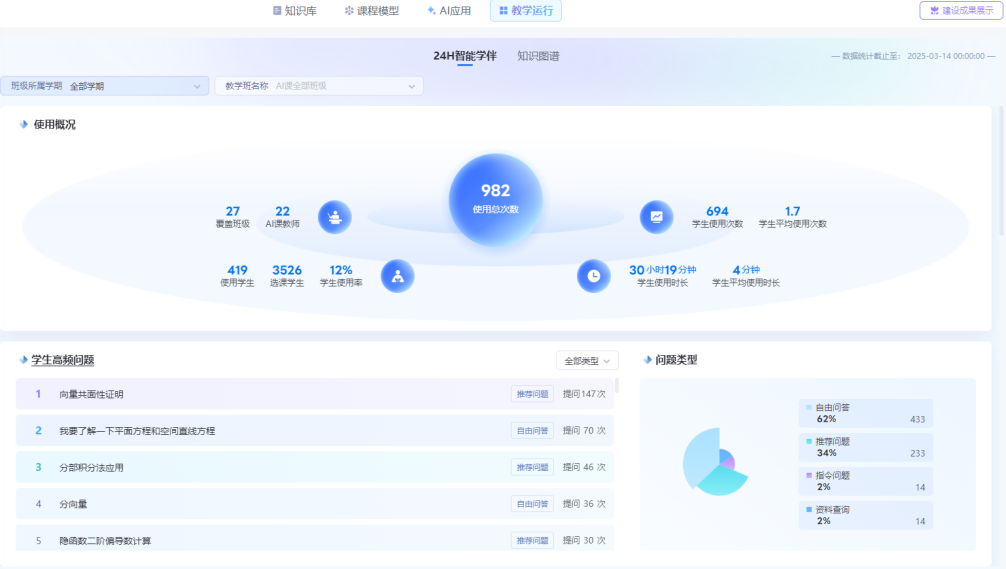
Task: Click 推荐问题 tag on 分部积分法应用 row
Action: (533, 467)
